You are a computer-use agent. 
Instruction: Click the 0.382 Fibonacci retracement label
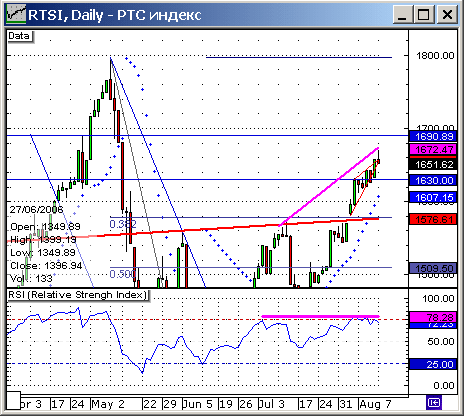tap(123, 224)
